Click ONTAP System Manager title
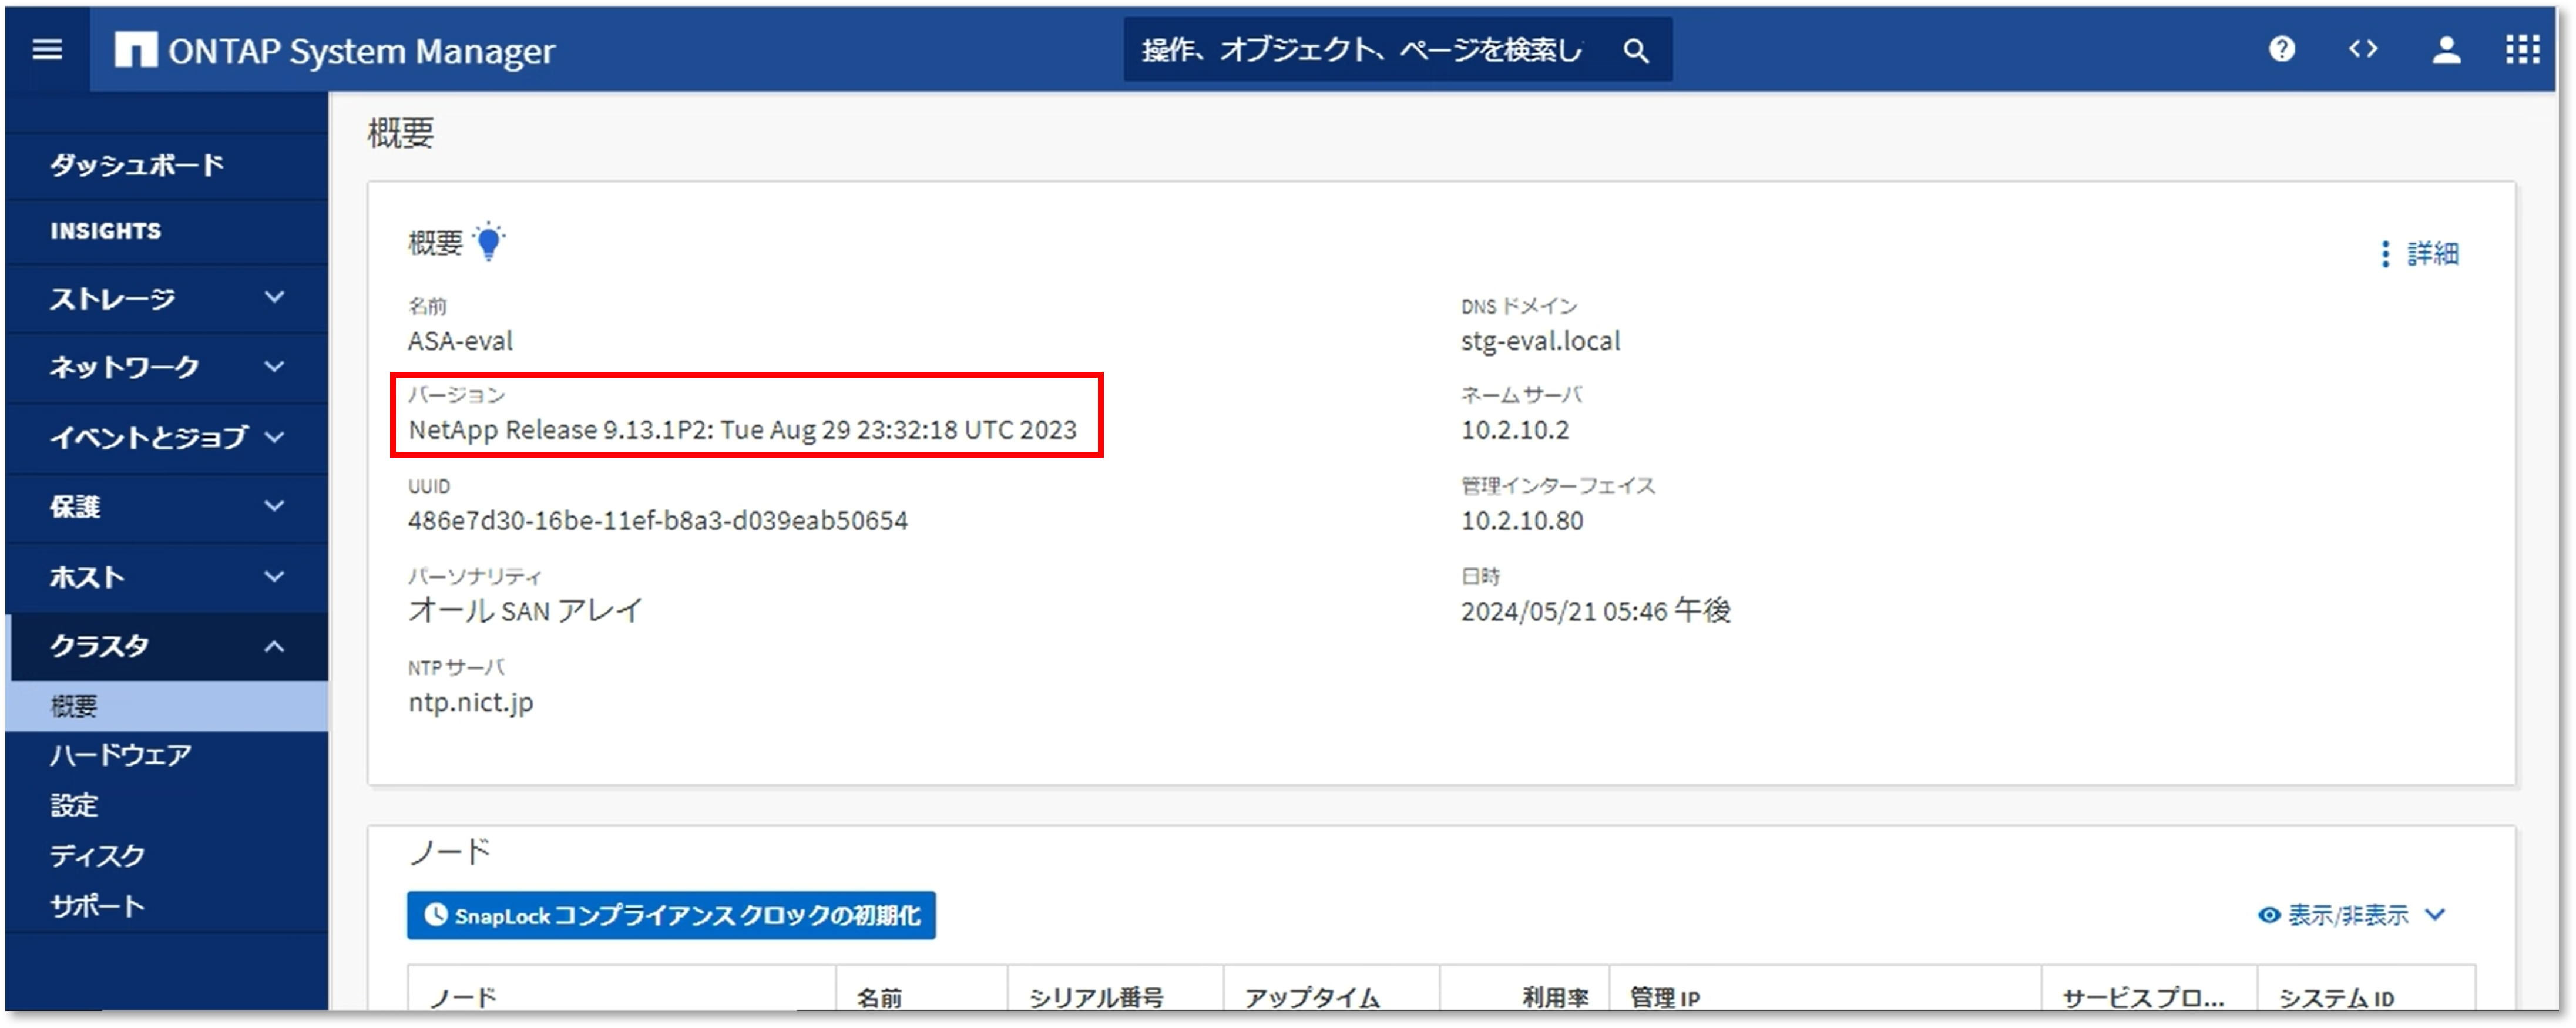Viewport: 2576px width, 1028px height. 361,51
